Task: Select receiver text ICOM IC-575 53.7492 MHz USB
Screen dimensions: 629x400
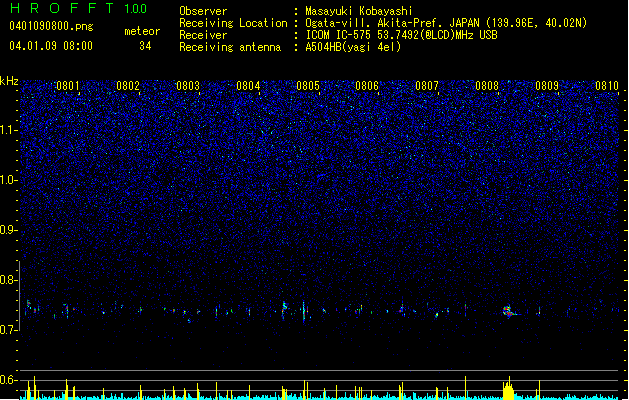Action: (x=401, y=35)
